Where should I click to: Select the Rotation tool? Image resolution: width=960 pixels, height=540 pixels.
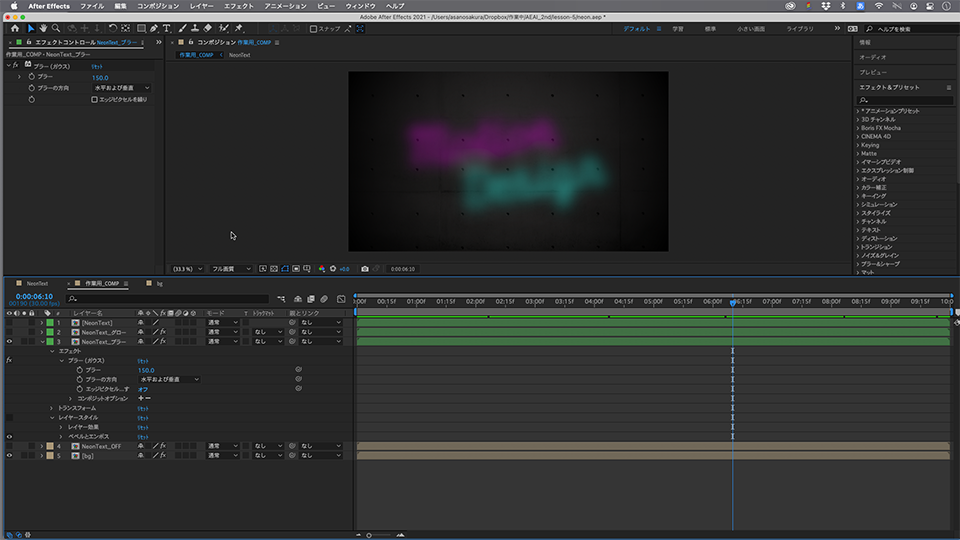click(113, 28)
